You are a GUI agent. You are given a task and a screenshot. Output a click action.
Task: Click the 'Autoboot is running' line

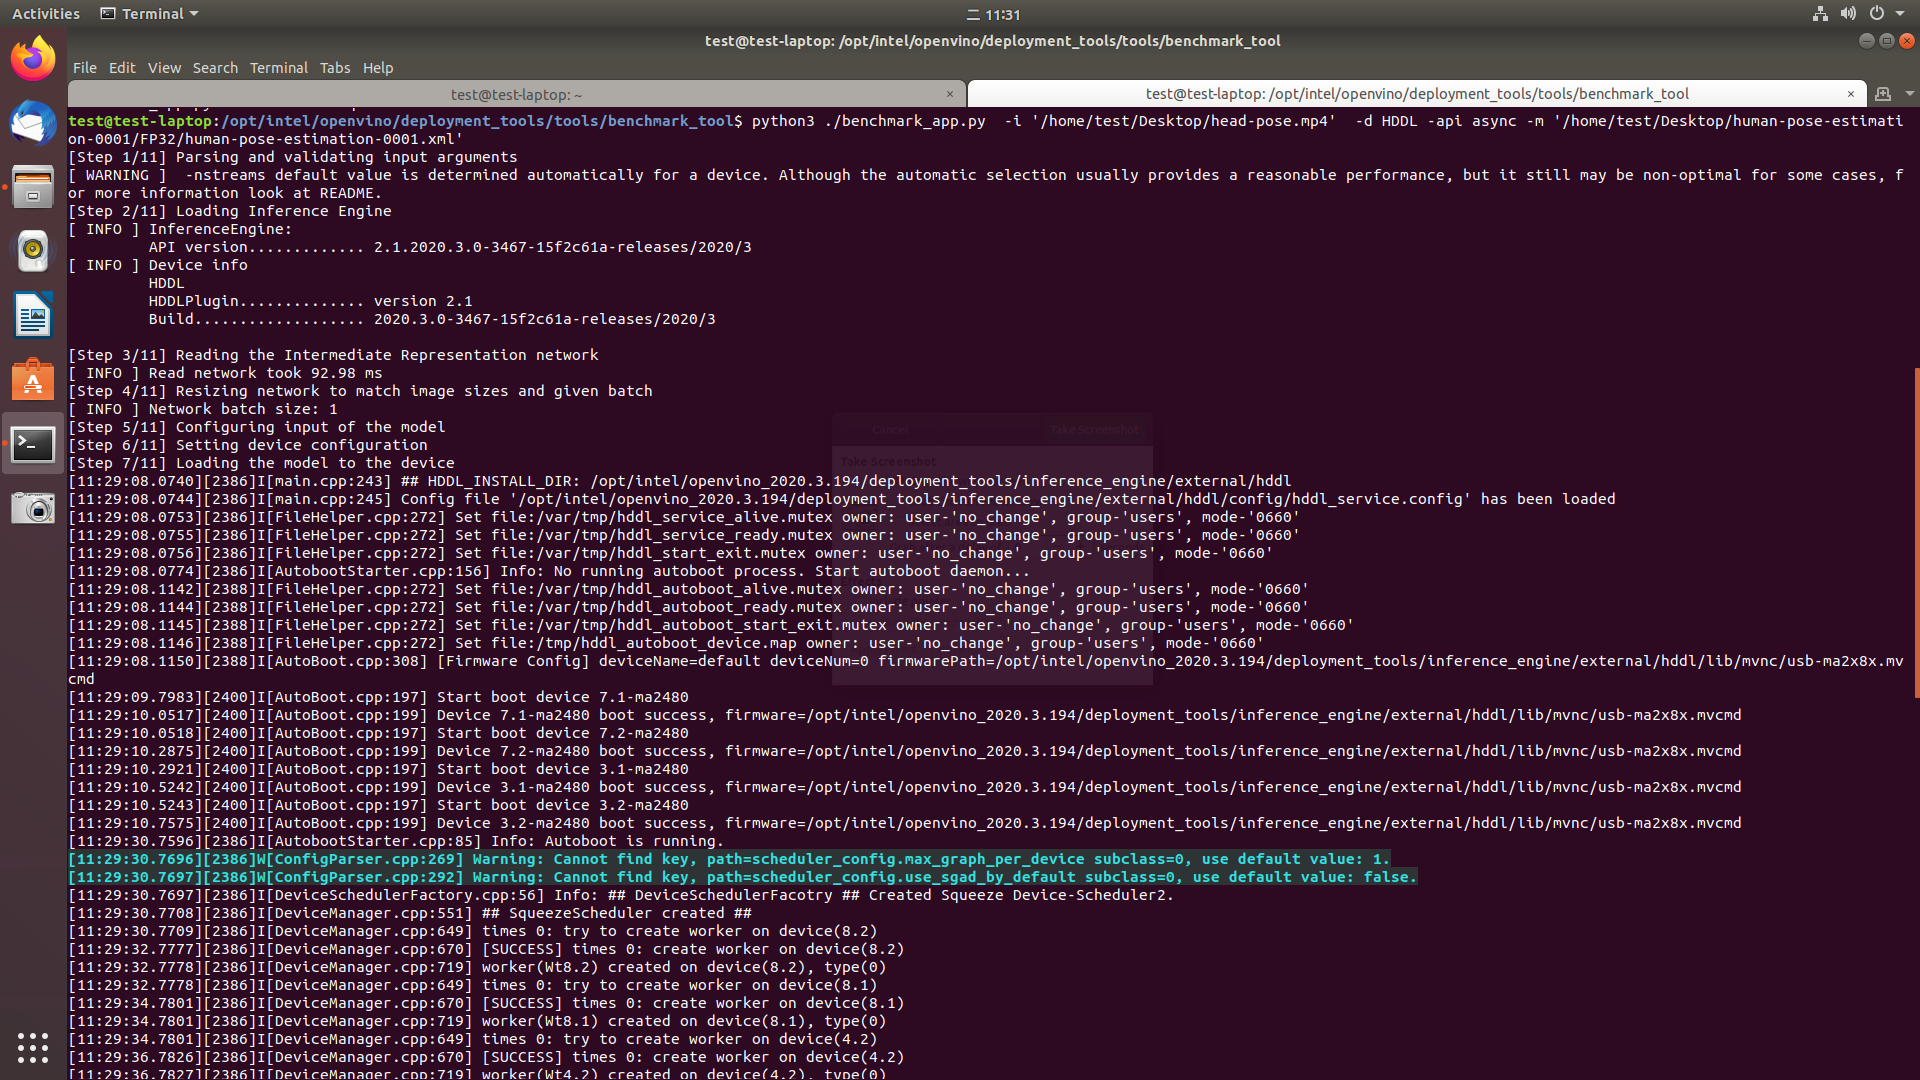396,841
